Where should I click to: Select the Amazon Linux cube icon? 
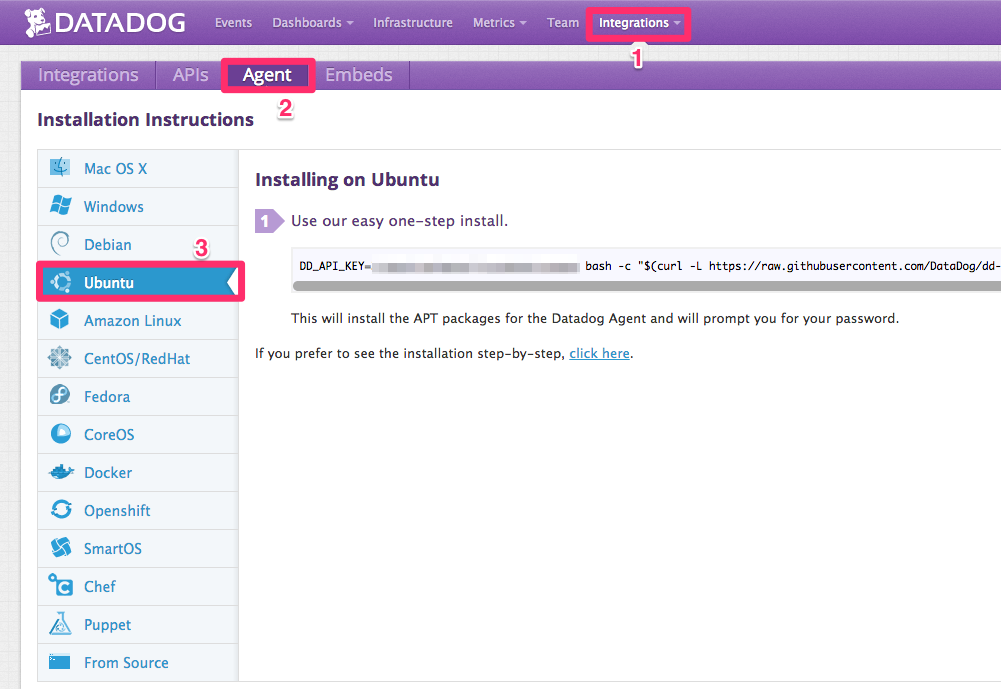[x=60, y=320]
